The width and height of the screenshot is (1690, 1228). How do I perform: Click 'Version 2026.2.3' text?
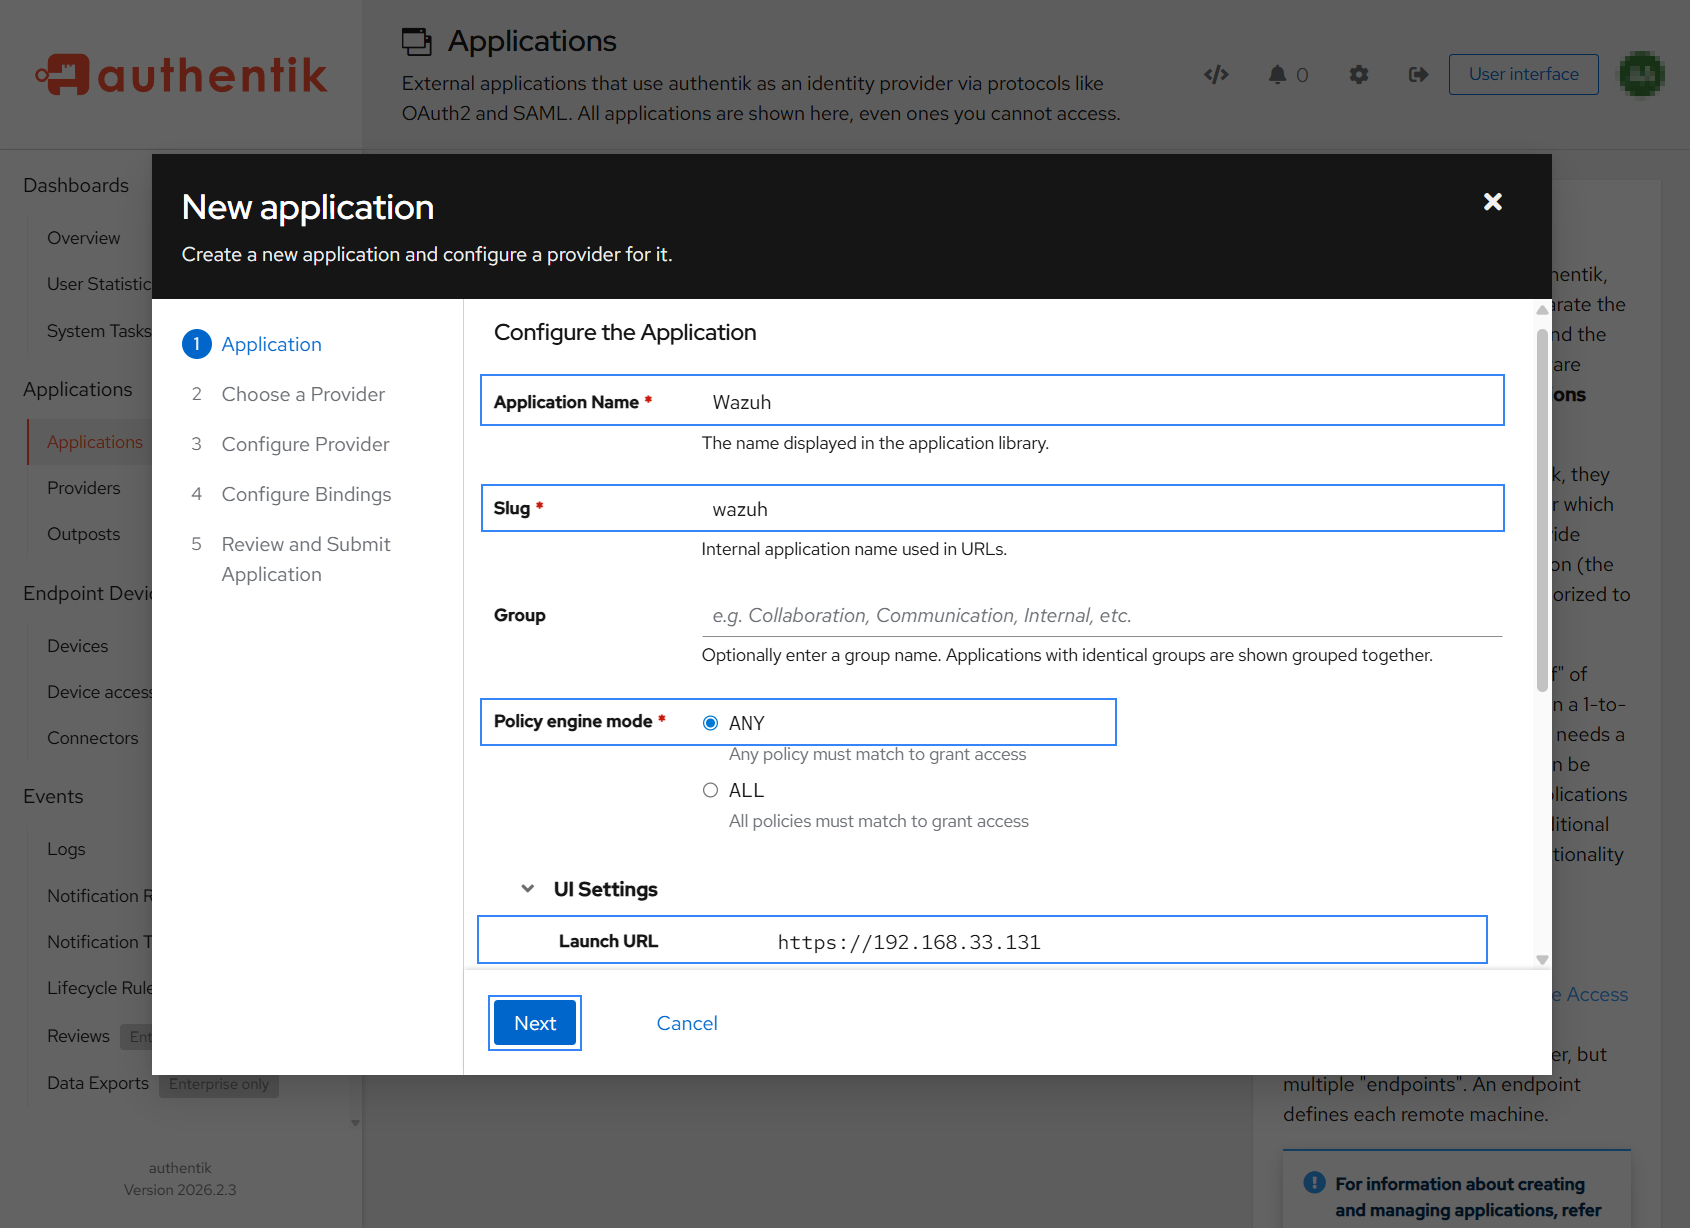pyautogui.click(x=180, y=1190)
